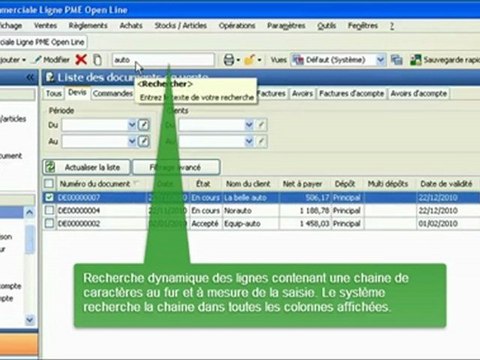Select the La belle auto client cell

251,198
